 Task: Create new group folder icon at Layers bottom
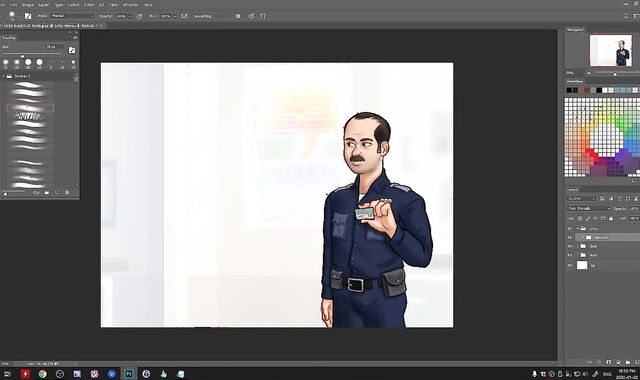pyautogui.click(x=628, y=362)
